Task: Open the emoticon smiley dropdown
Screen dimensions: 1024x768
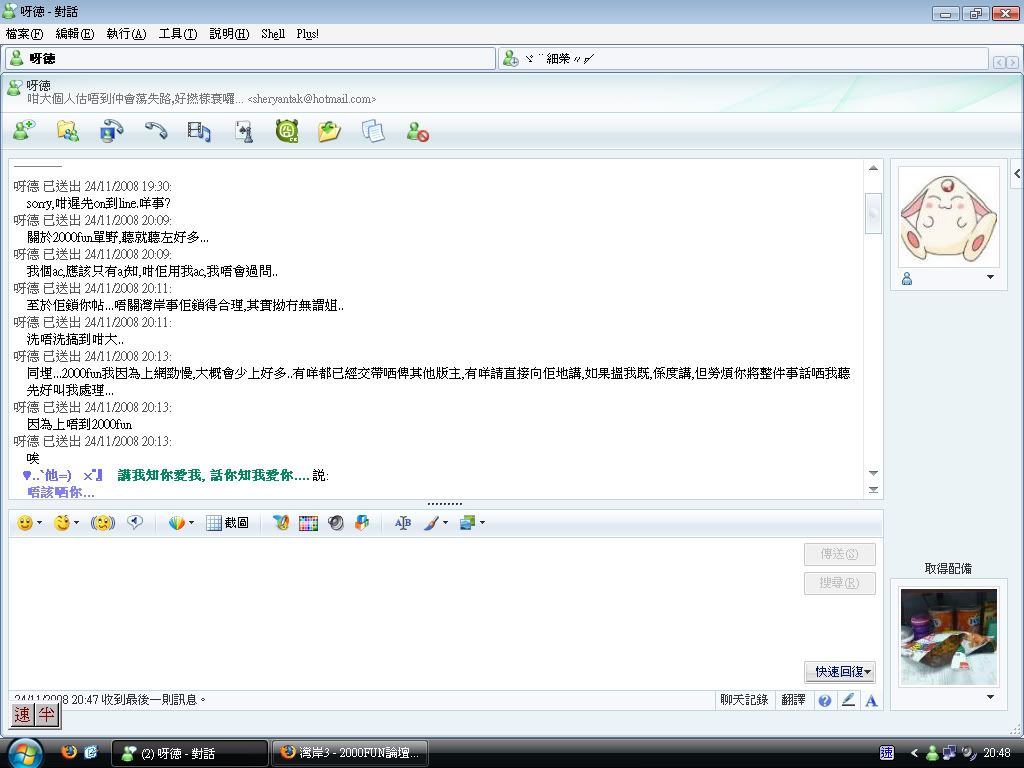Action: (29, 523)
